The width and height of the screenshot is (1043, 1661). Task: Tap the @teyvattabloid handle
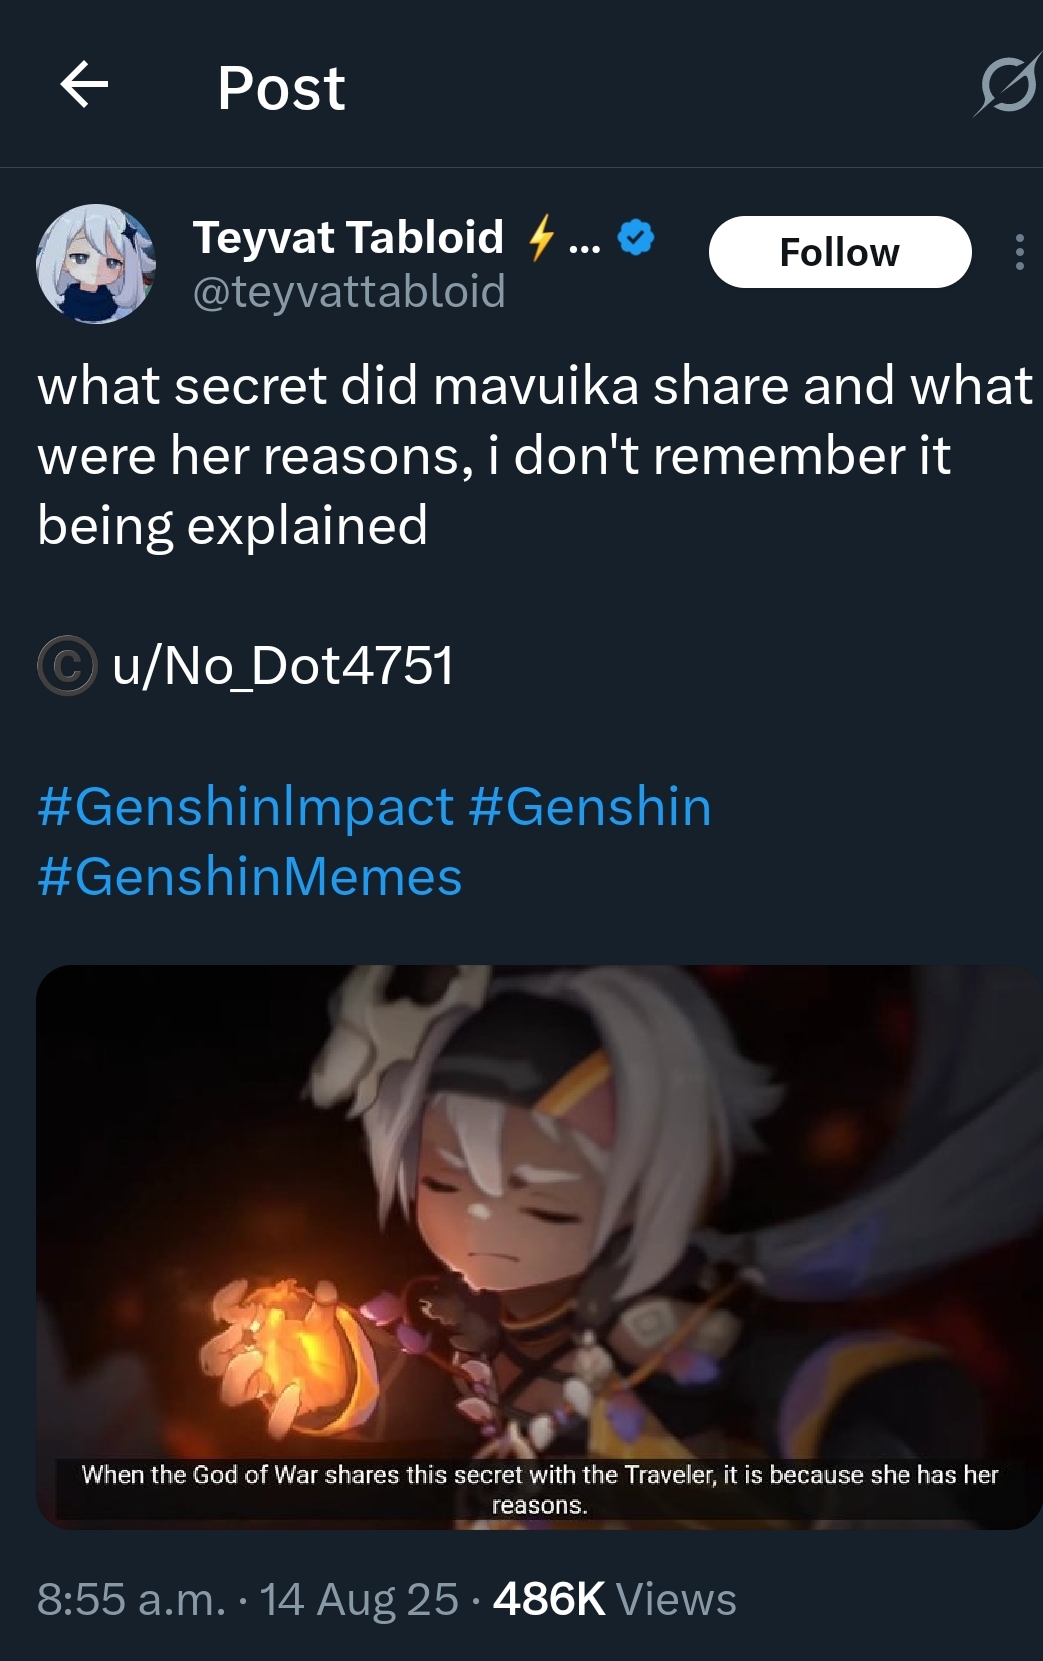tap(349, 292)
